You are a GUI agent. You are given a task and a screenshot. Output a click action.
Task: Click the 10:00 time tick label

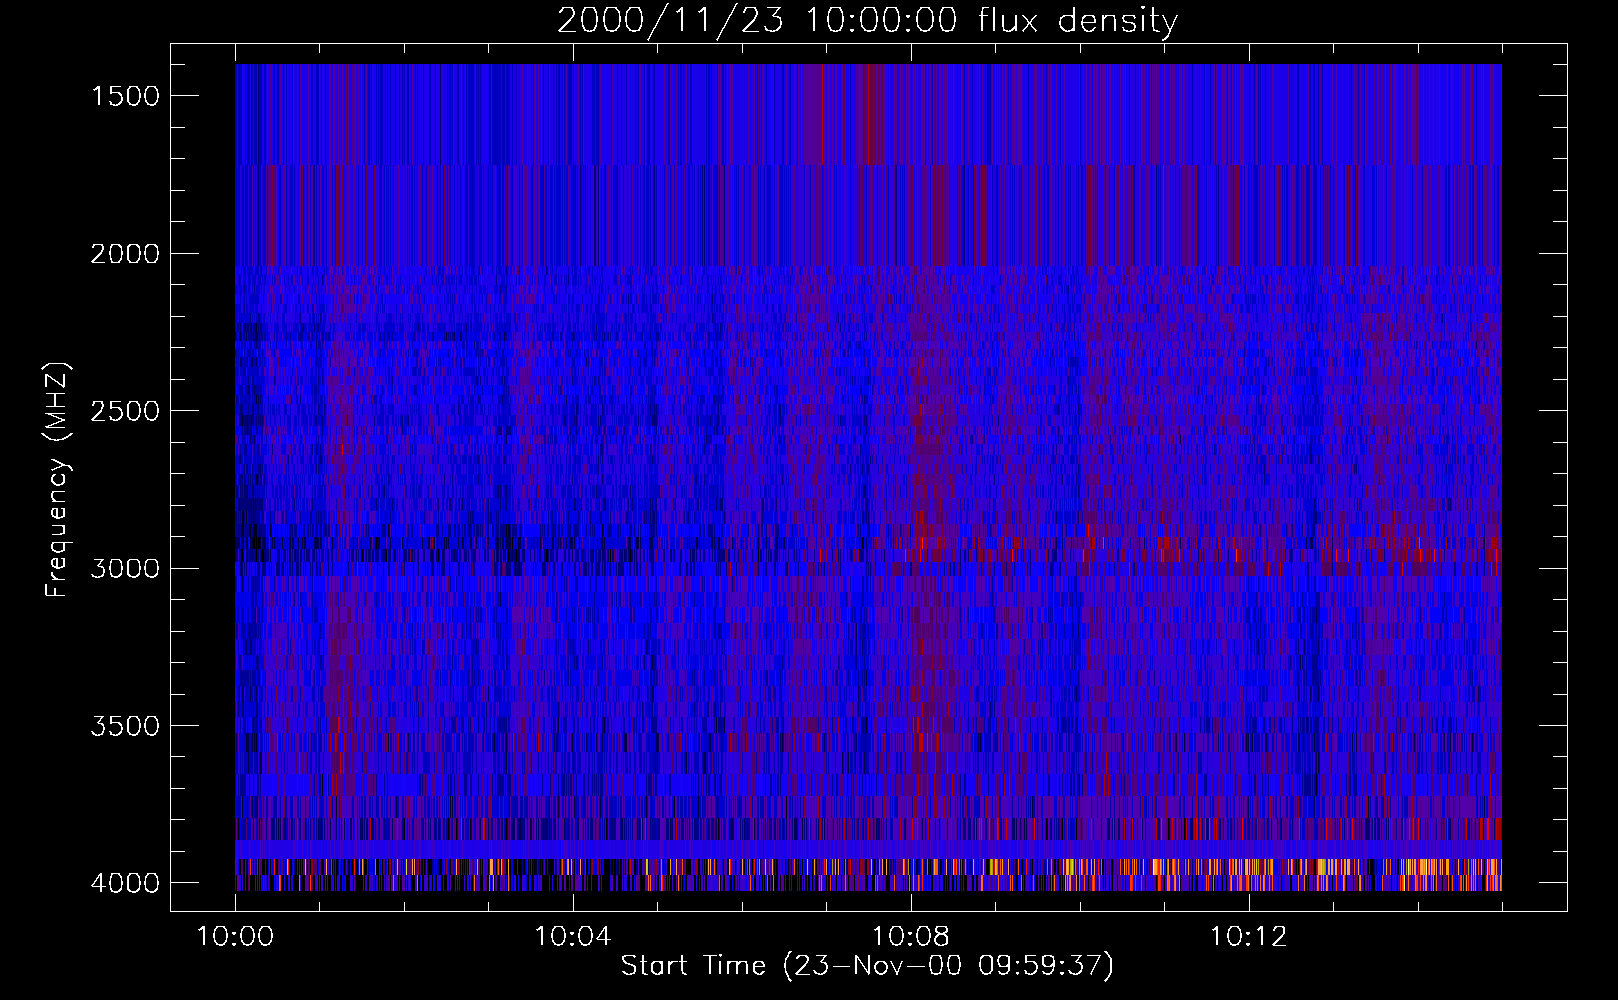tap(235, 937)
